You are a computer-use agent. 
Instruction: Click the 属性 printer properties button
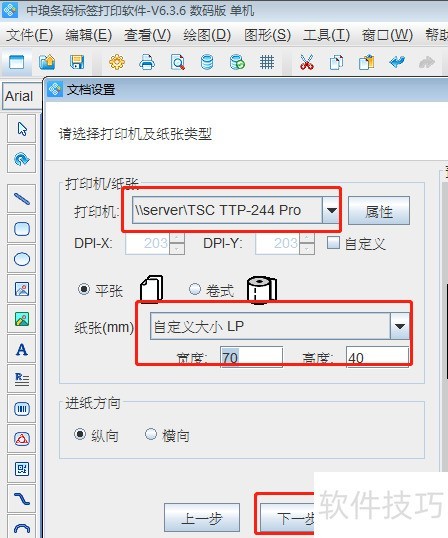pyautogui.click(x=379, y=211)
